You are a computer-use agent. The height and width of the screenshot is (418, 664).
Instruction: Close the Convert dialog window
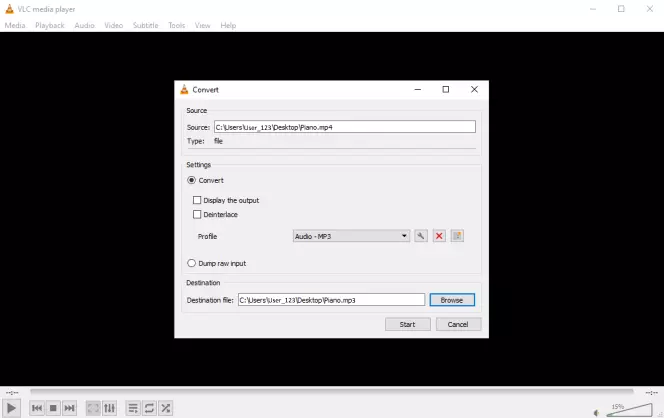click(x=474, y=89)
